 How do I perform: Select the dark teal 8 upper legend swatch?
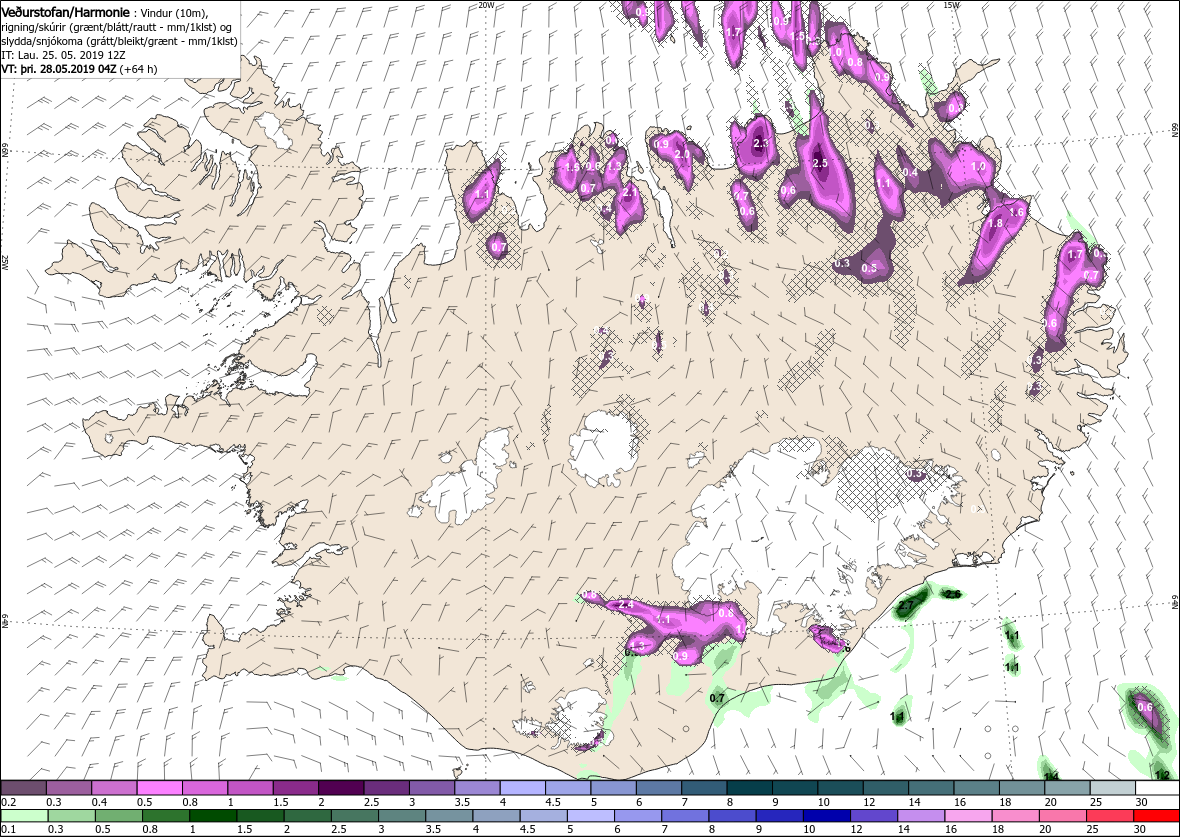tap(749, 789)
